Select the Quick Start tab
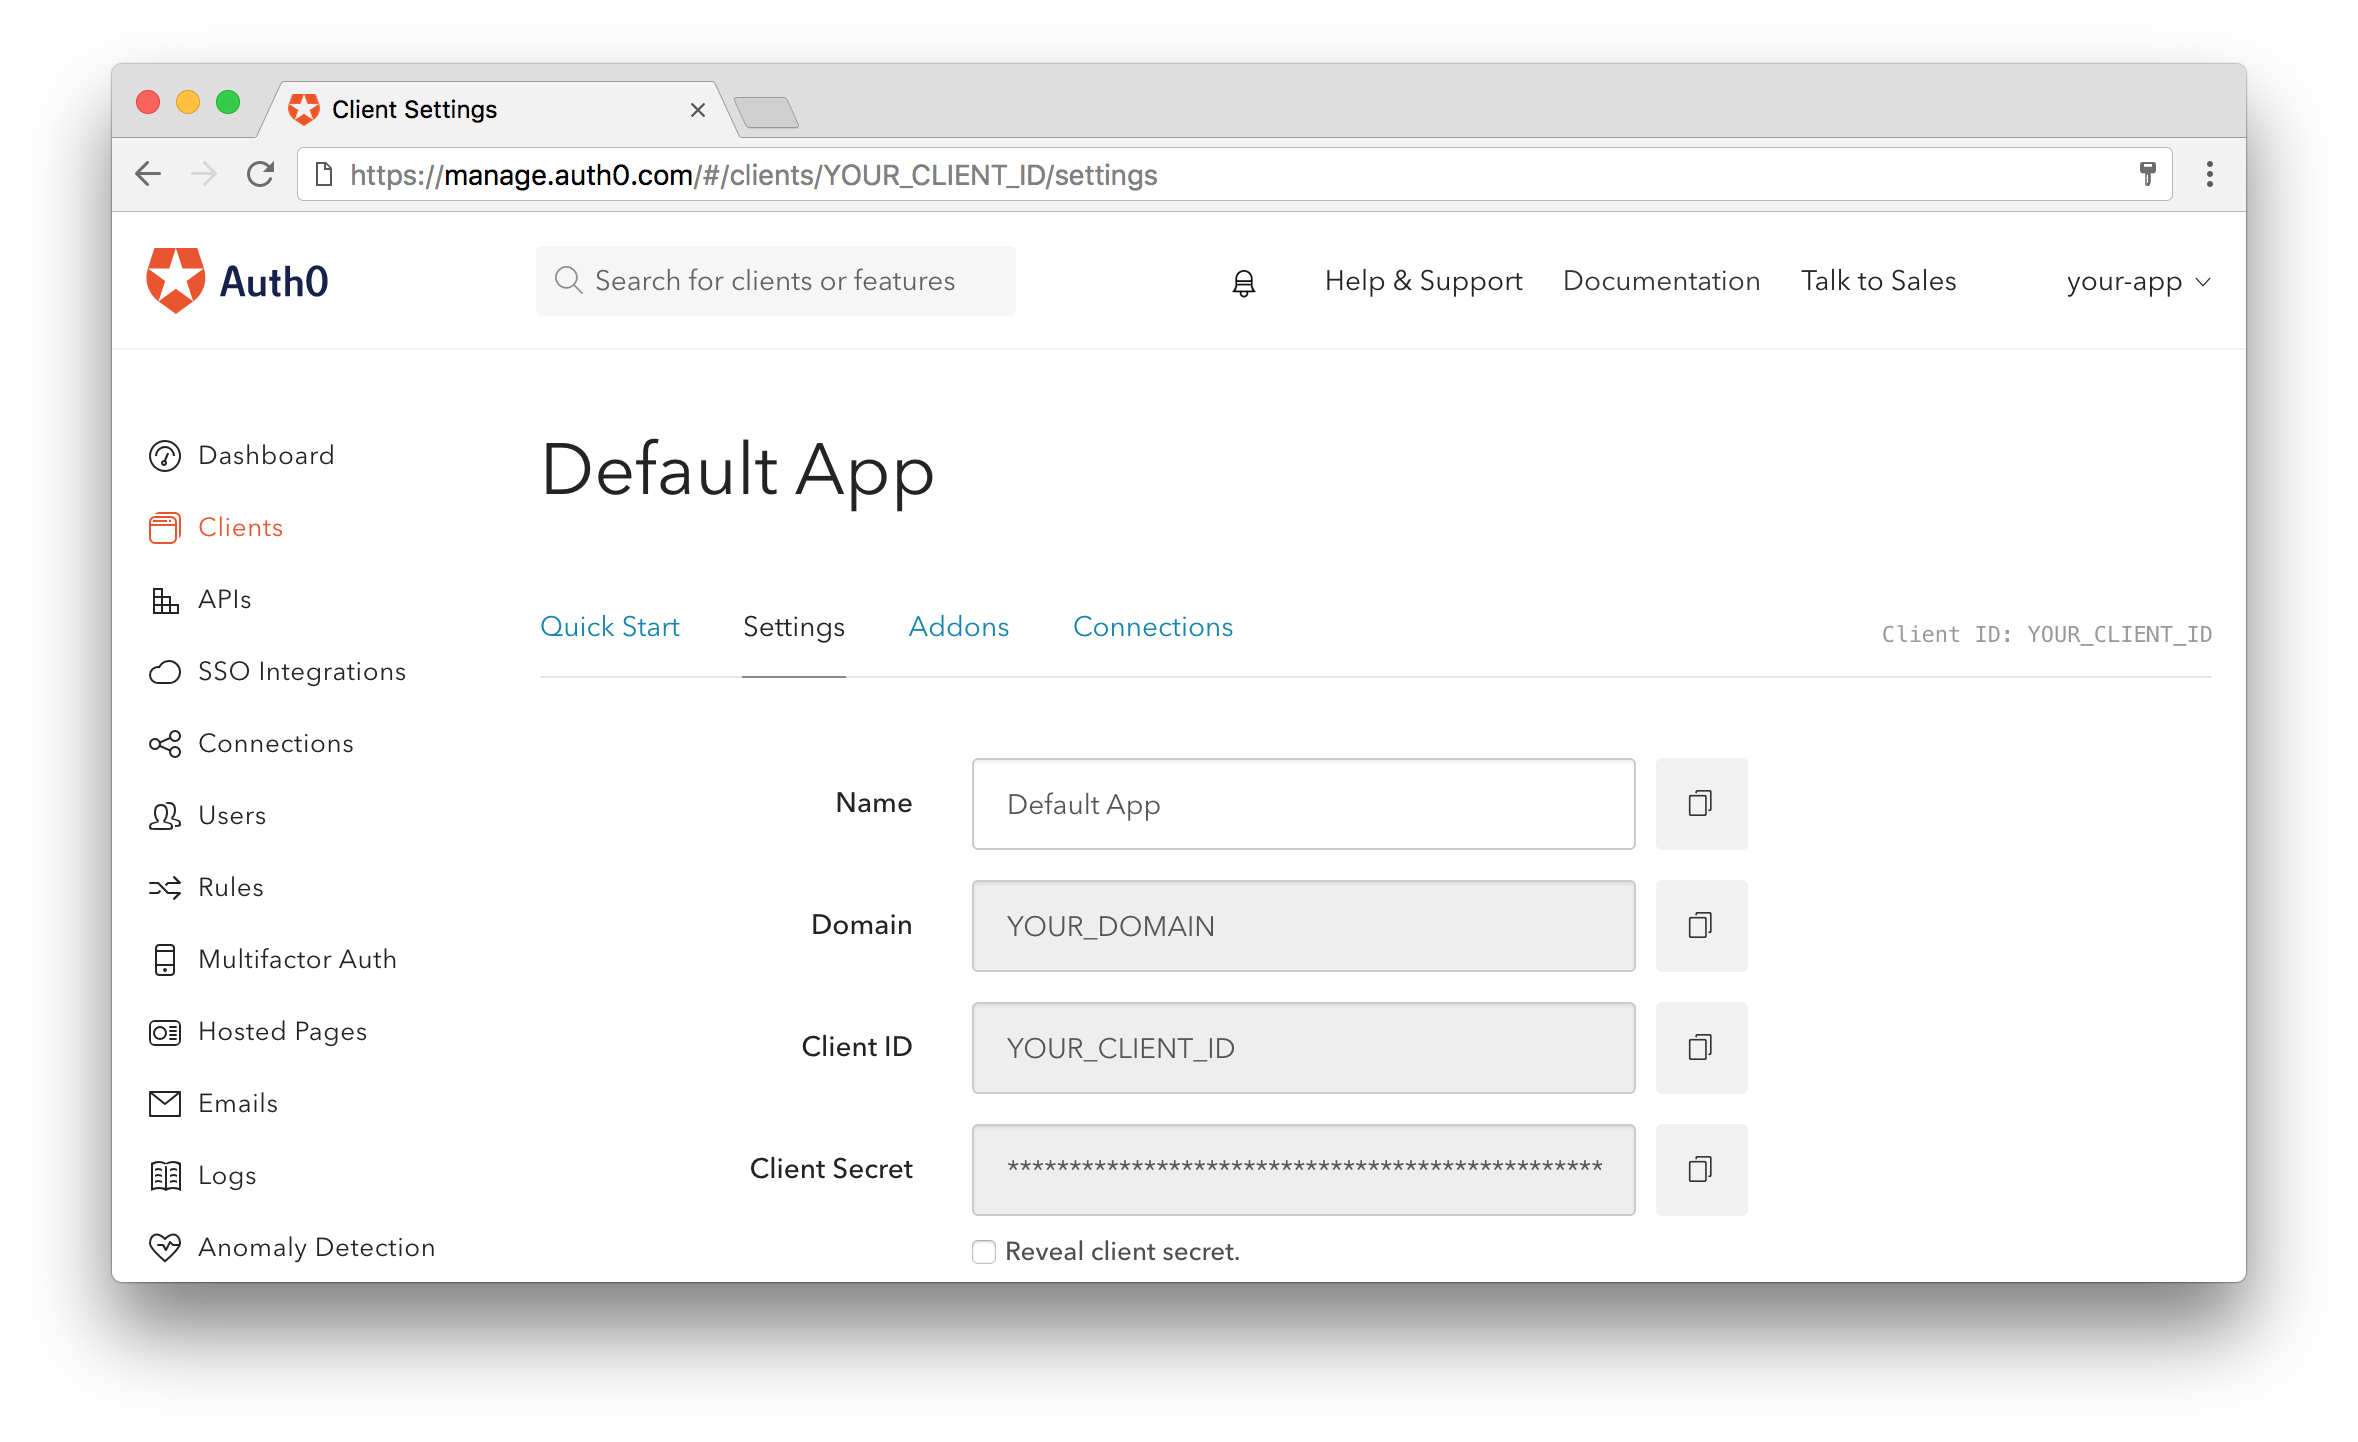2358x1442 pixels. point(608,627)
